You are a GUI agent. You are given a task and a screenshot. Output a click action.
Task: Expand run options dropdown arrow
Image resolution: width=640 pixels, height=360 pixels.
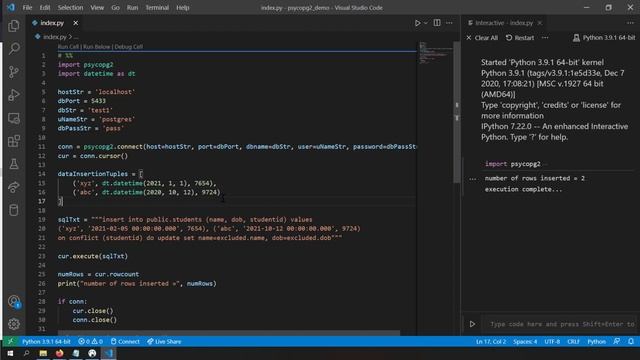(426, 23)
